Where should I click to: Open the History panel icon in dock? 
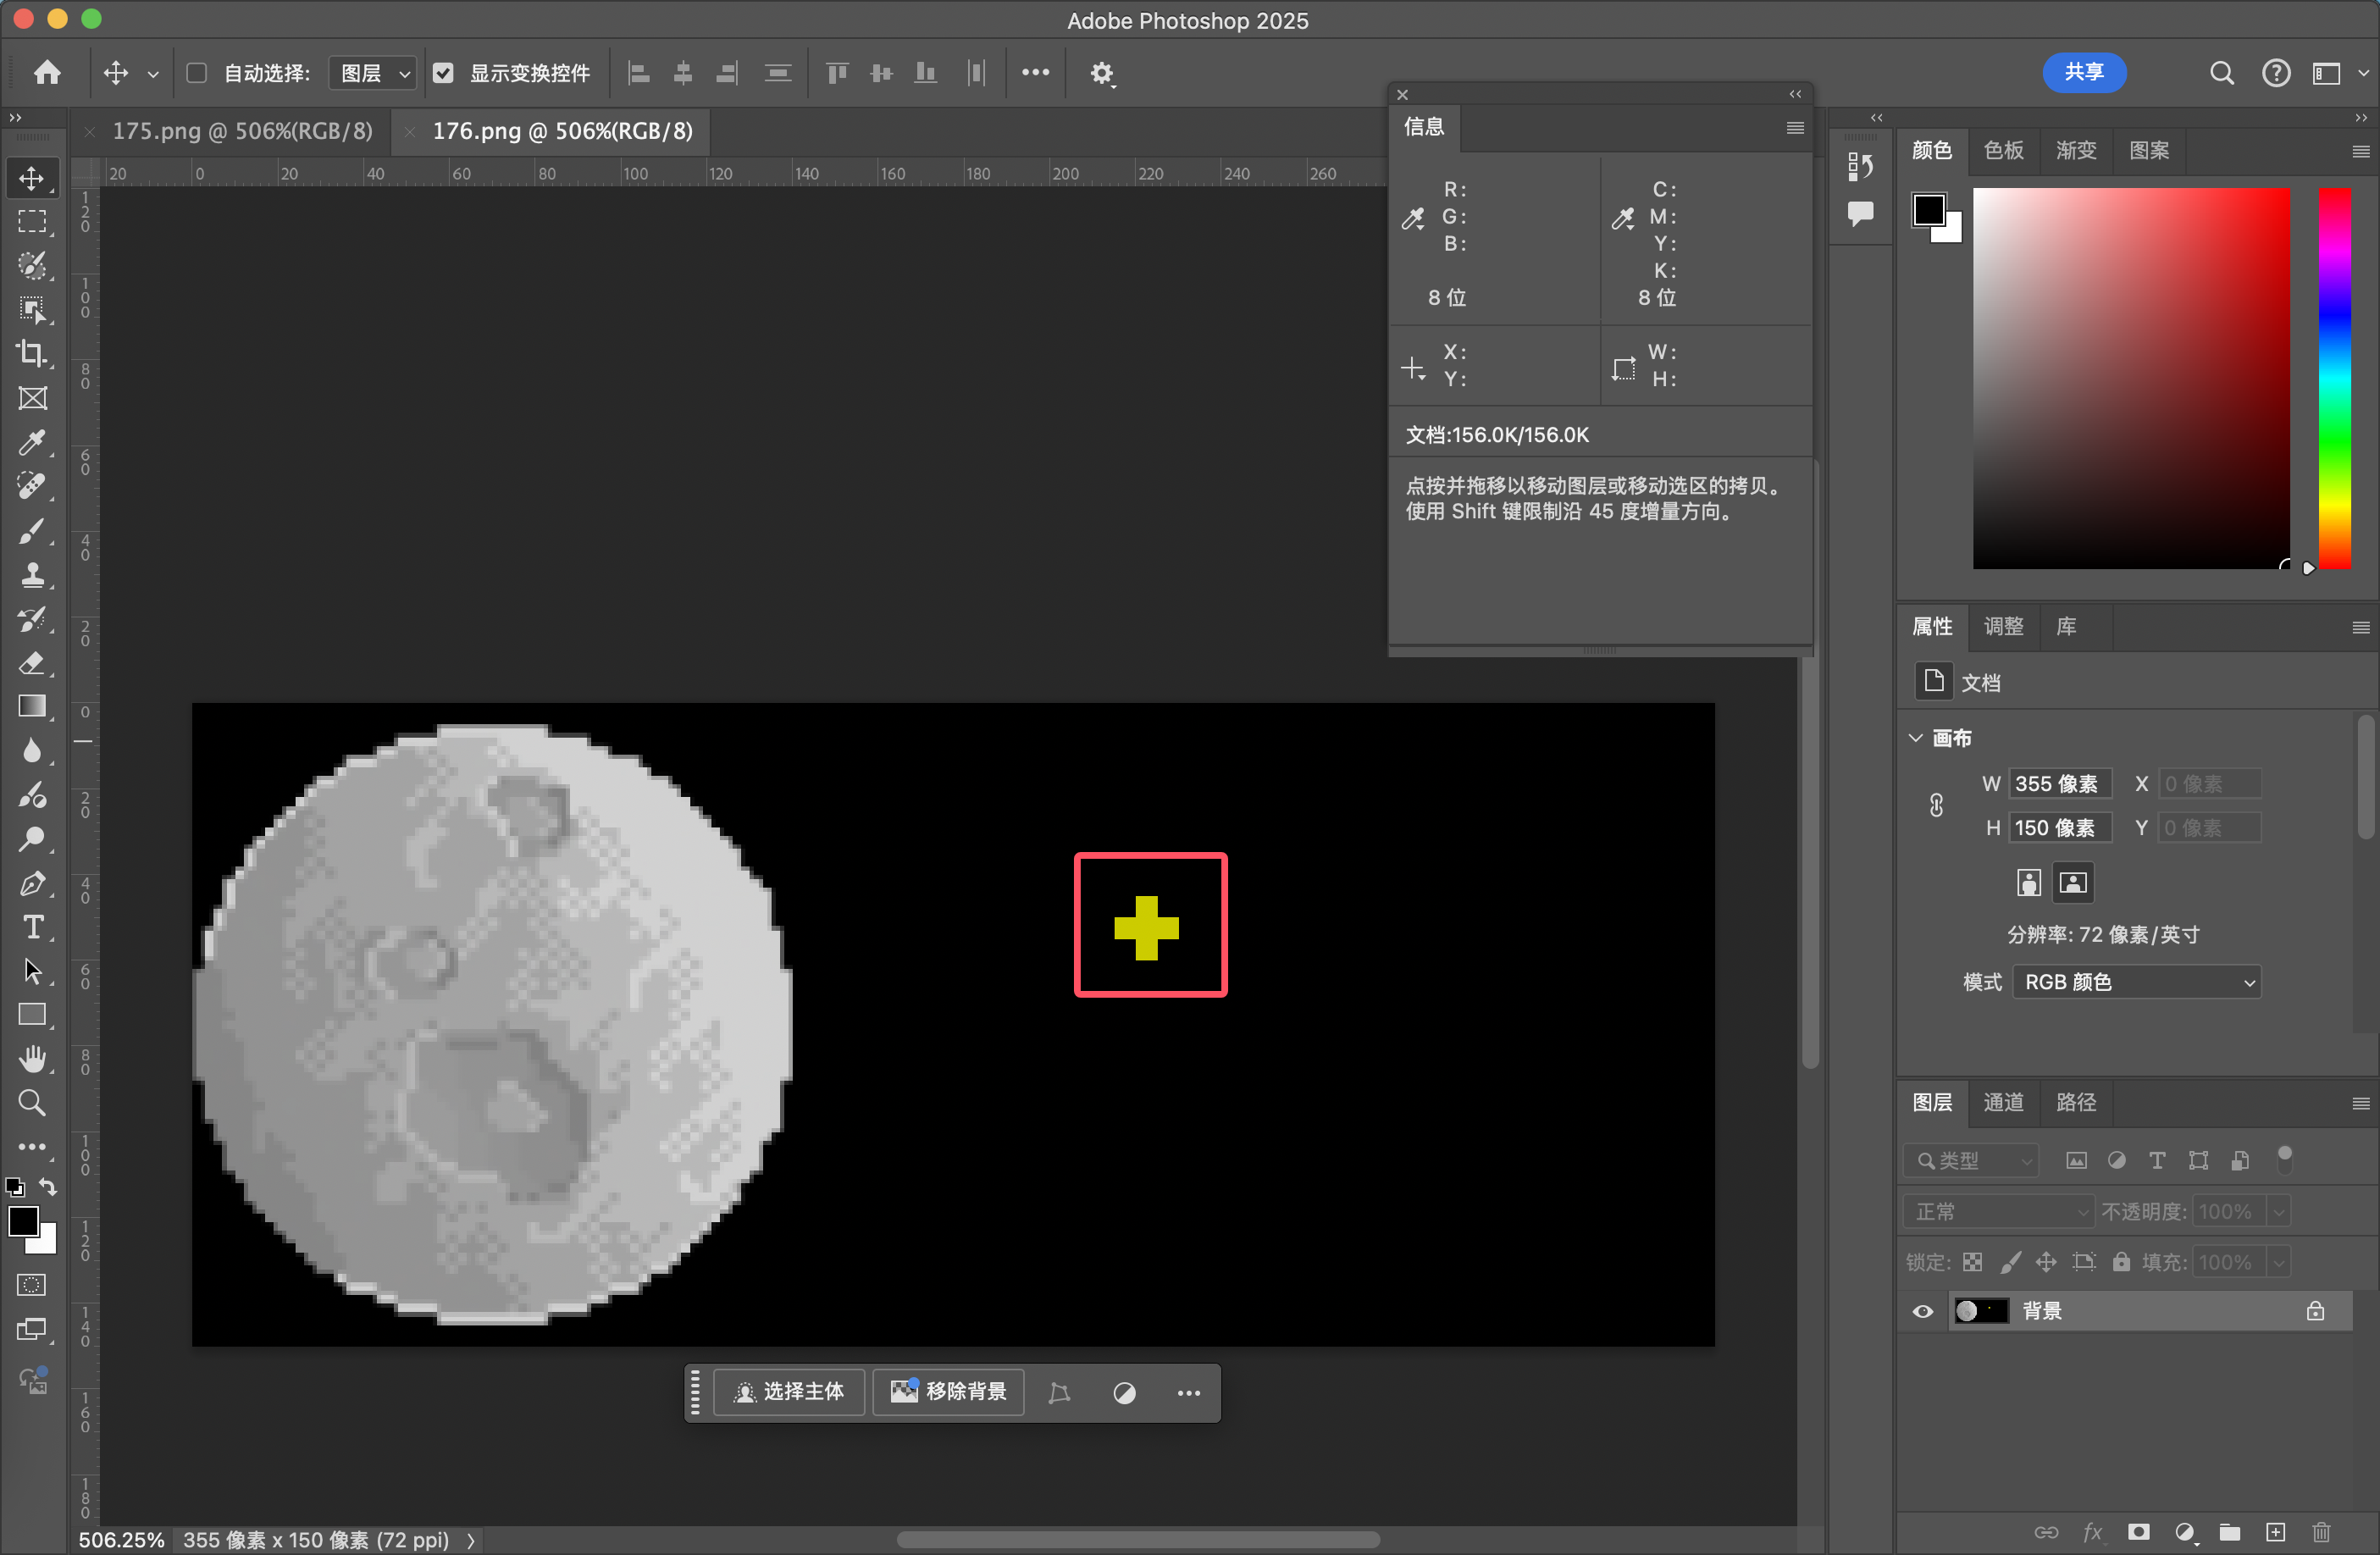tap(1860, 166)
